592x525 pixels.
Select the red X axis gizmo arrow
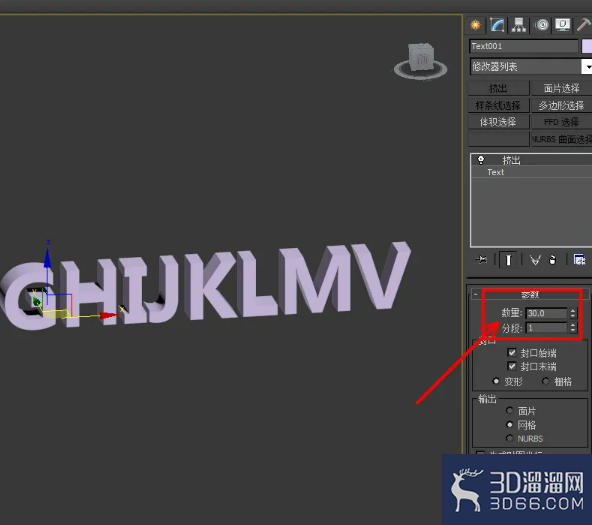point(109,315)
